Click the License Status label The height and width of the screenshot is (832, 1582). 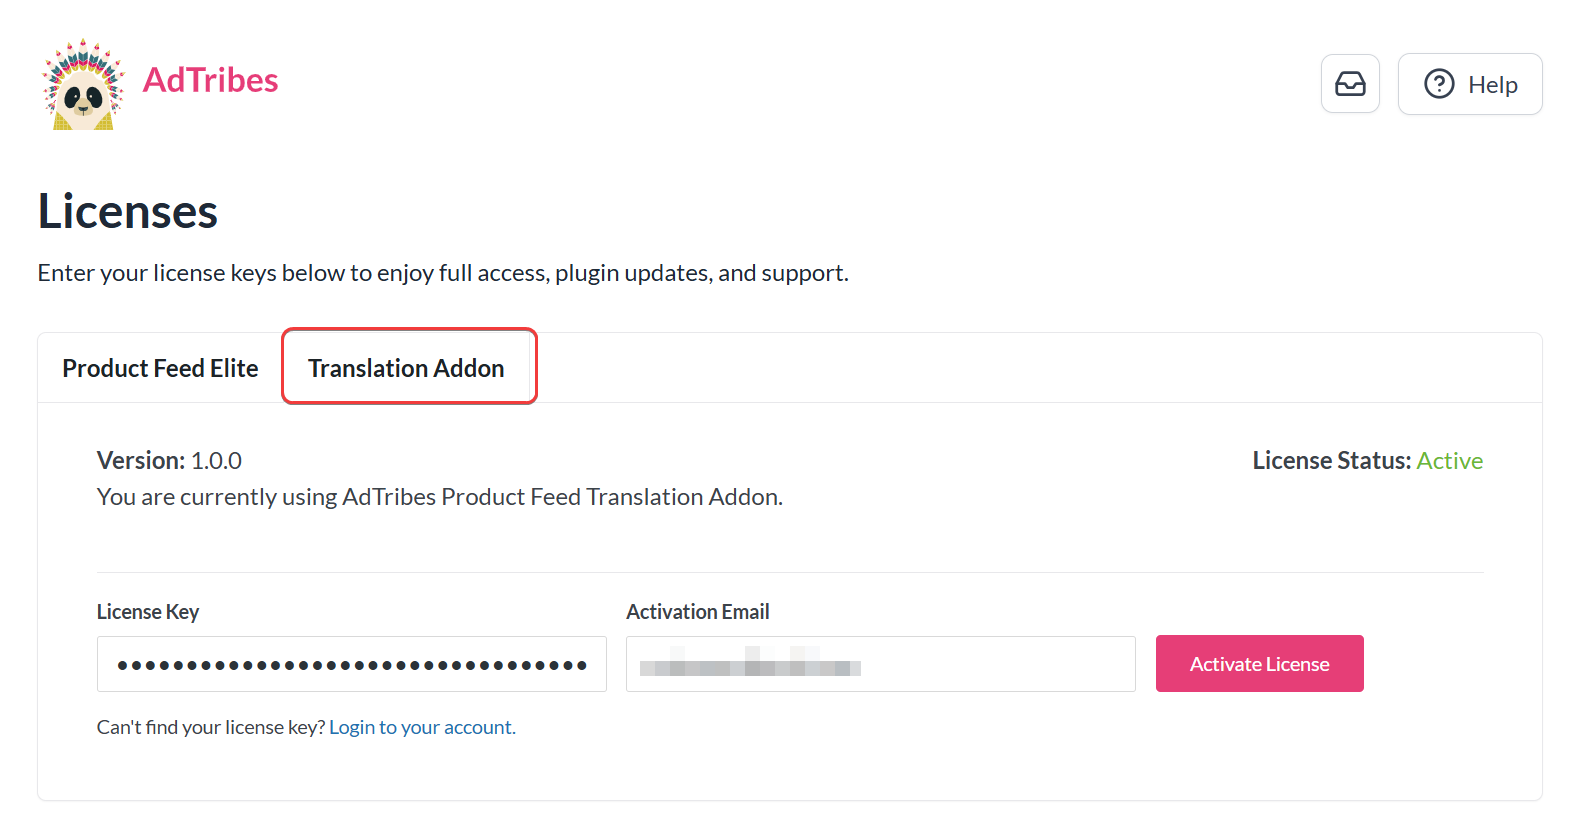click(x=1330, y=461)
